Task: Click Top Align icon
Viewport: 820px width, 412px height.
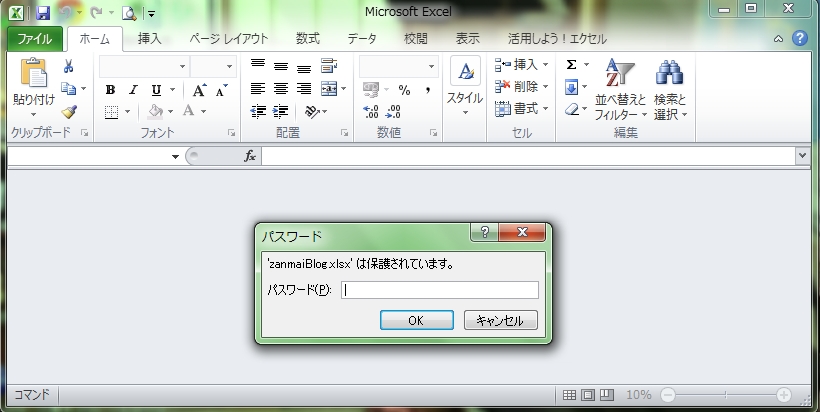Action: [x=257, y=65]
